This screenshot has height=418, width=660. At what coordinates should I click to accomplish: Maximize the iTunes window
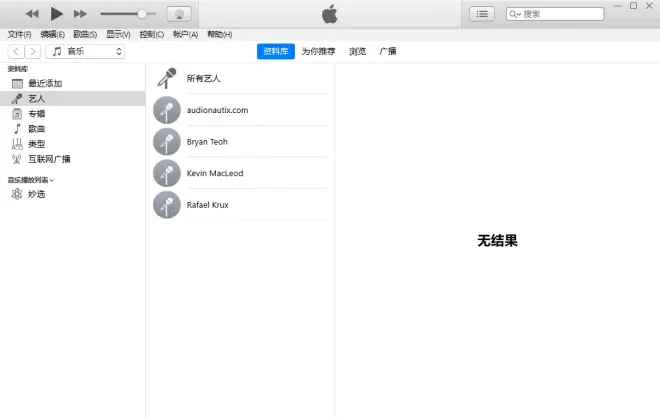633,6
